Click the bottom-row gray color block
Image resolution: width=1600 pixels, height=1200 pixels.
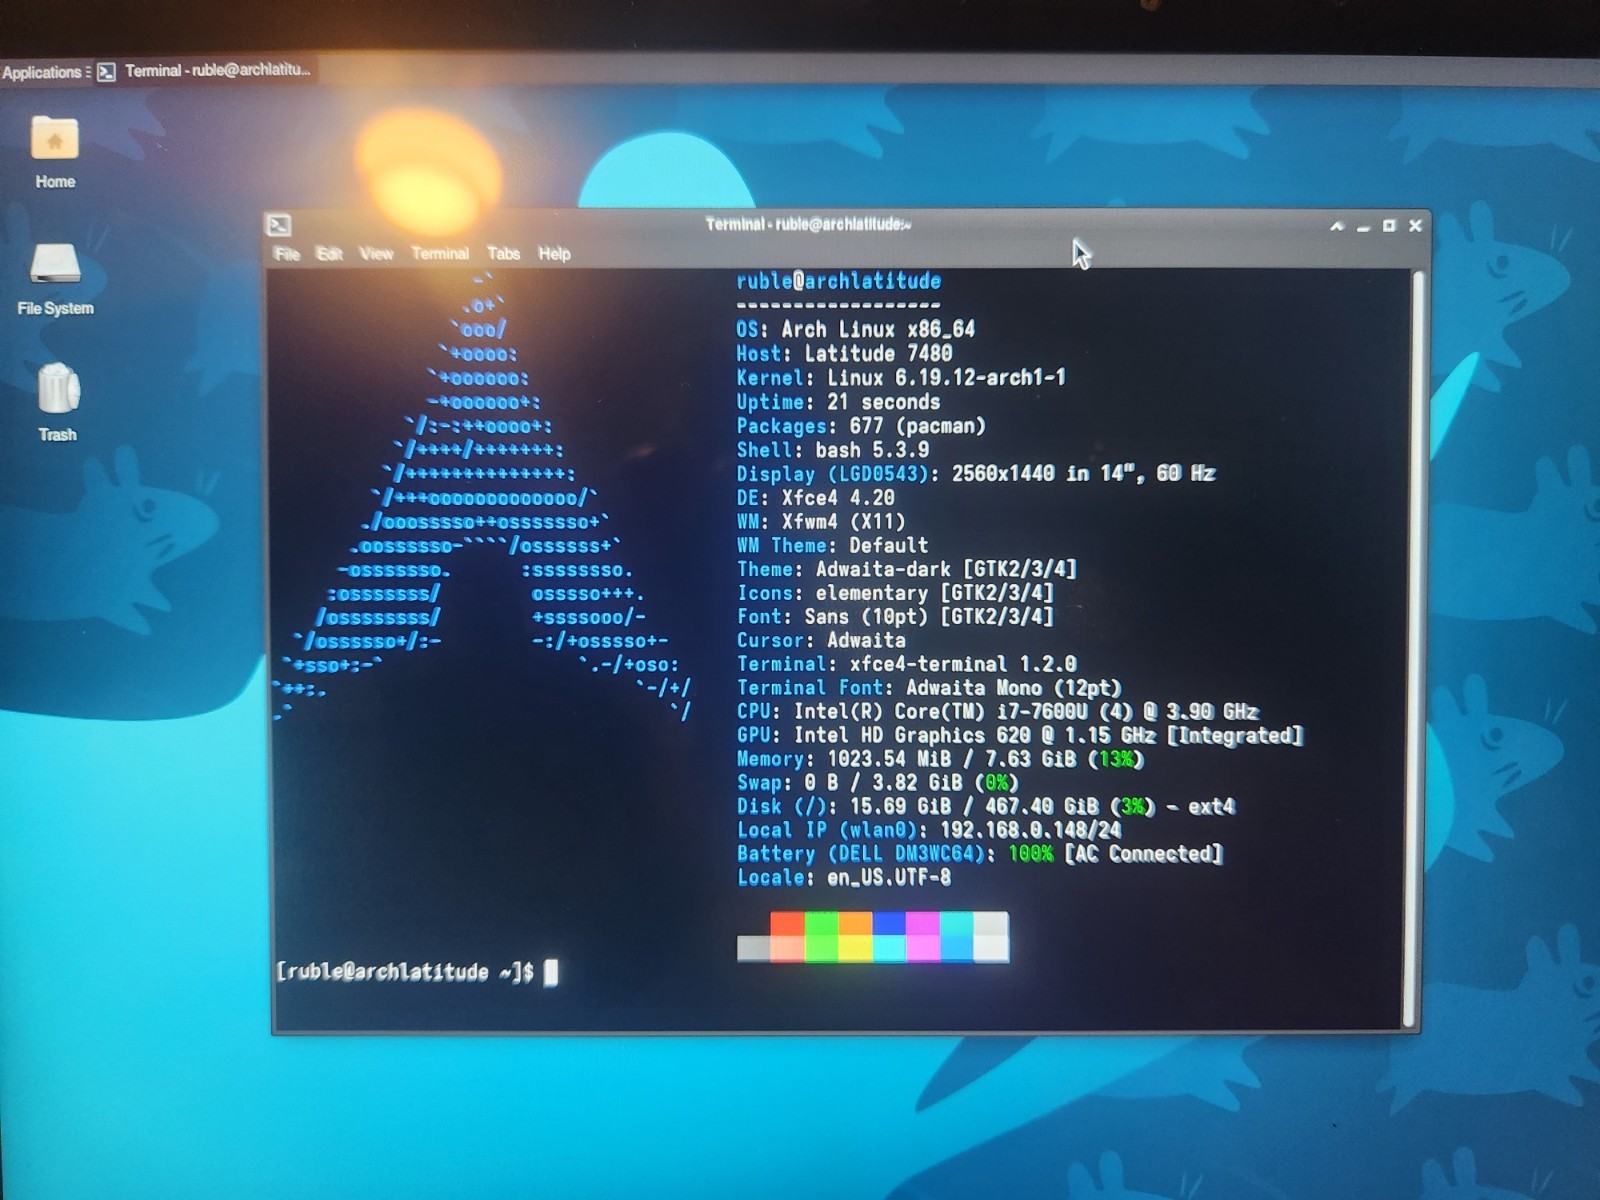(754, 948)
